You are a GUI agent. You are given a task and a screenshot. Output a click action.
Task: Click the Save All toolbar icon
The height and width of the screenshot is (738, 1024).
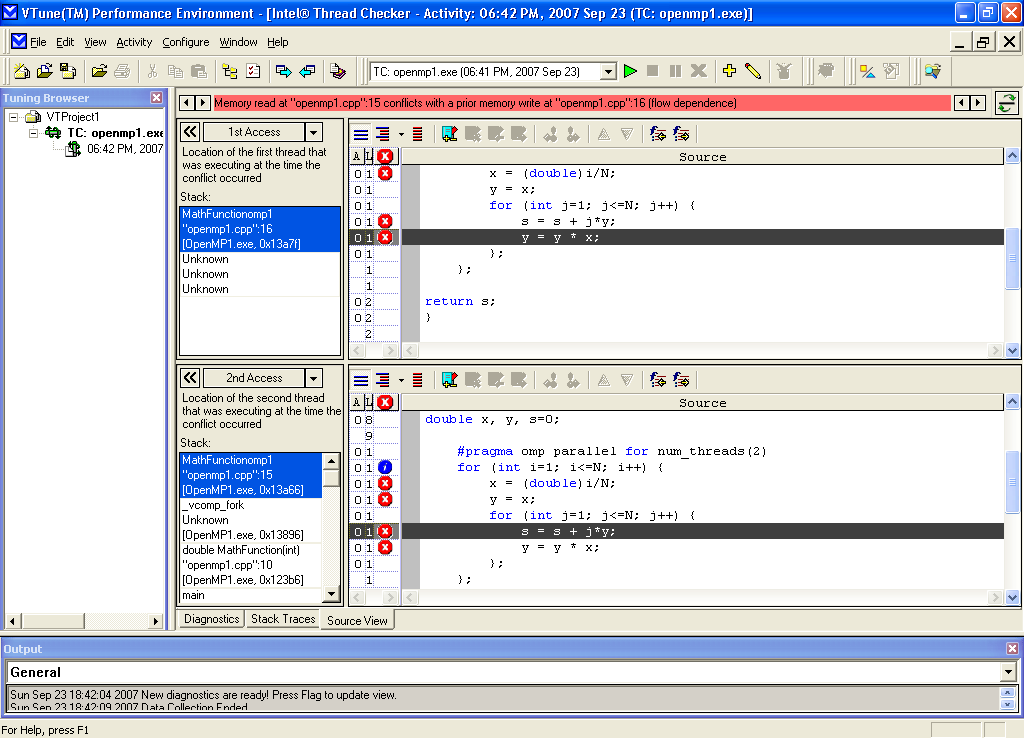click(68, 71)
